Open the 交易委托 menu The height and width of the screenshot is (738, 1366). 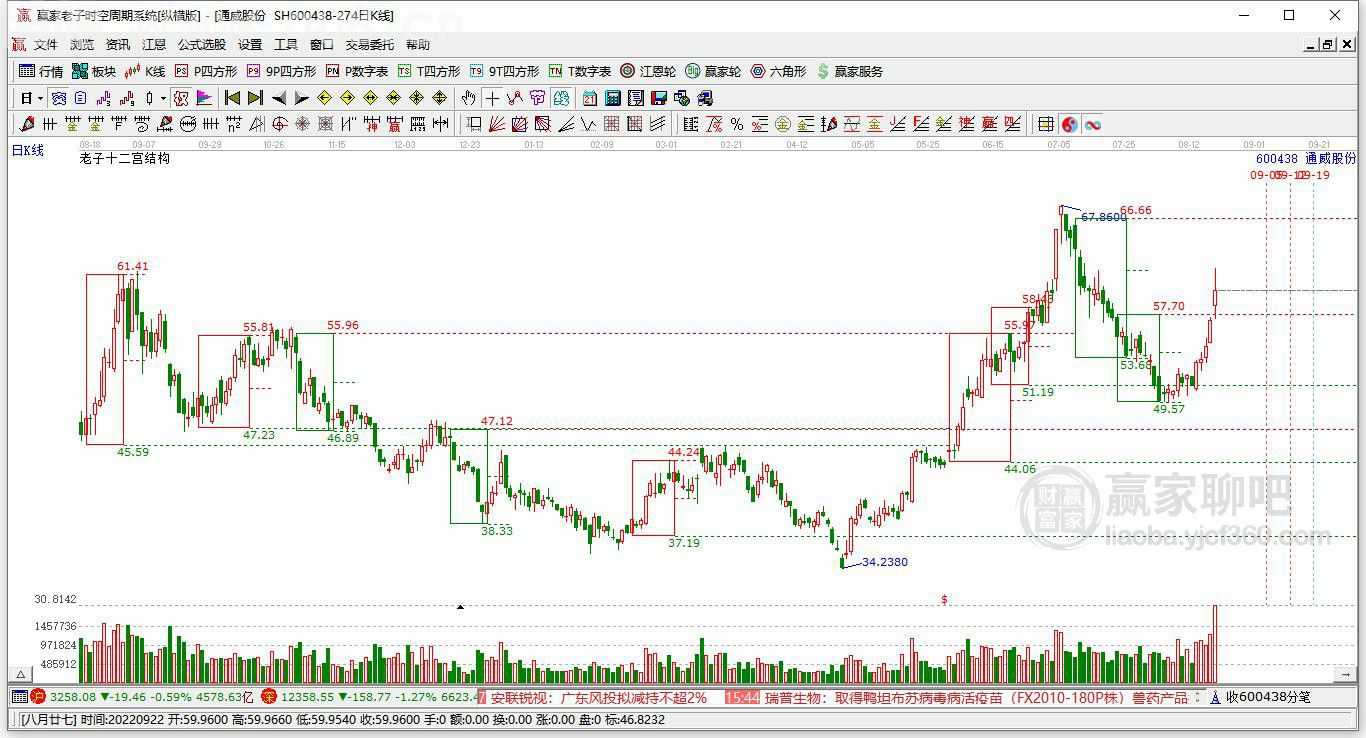coord(370,45)
